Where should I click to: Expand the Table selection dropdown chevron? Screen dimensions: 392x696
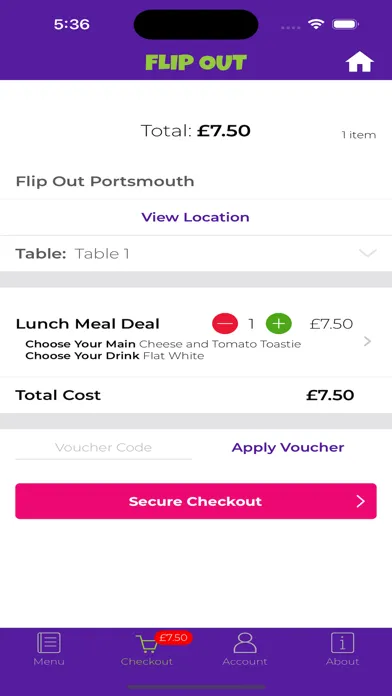click(x=368, y=253)
